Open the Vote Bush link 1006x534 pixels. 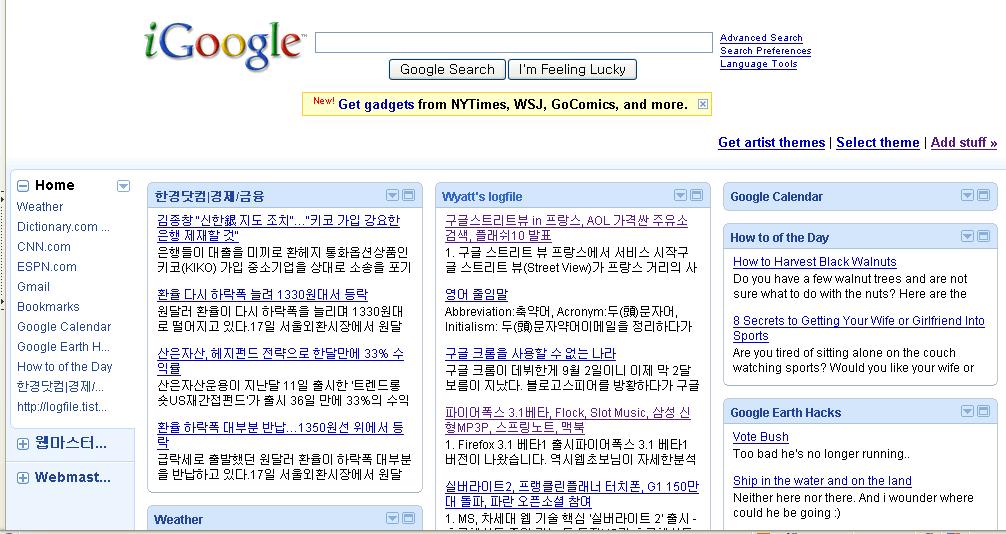pyautogui.click(x=760, y=436)
